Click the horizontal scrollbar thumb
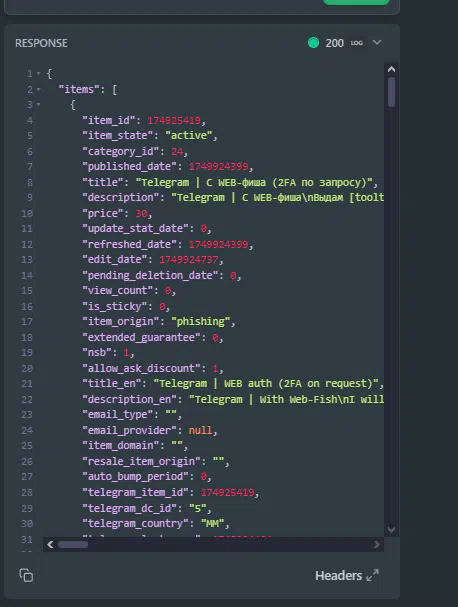Image resolution: width=458 pixels, height=607 pixels. pyautogui.click(x=73, y=545)
